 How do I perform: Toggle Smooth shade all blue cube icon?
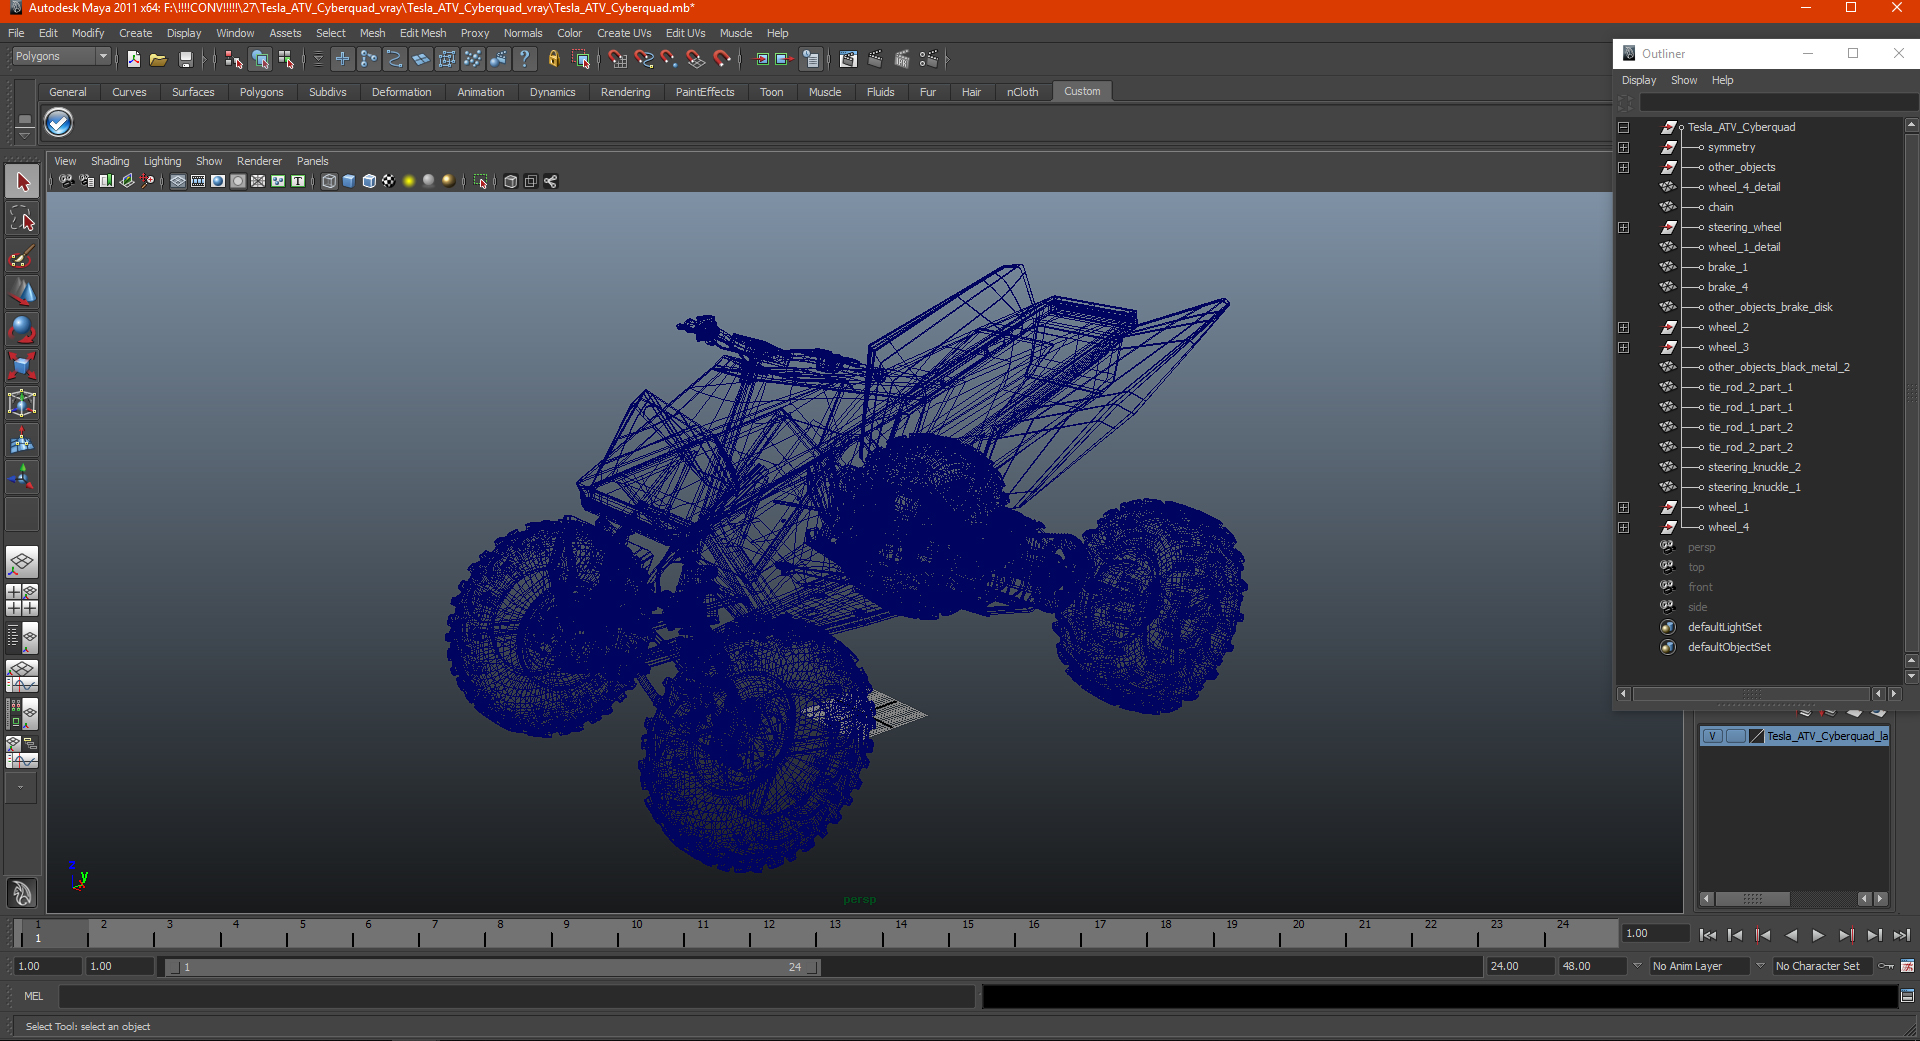point(349,181)
